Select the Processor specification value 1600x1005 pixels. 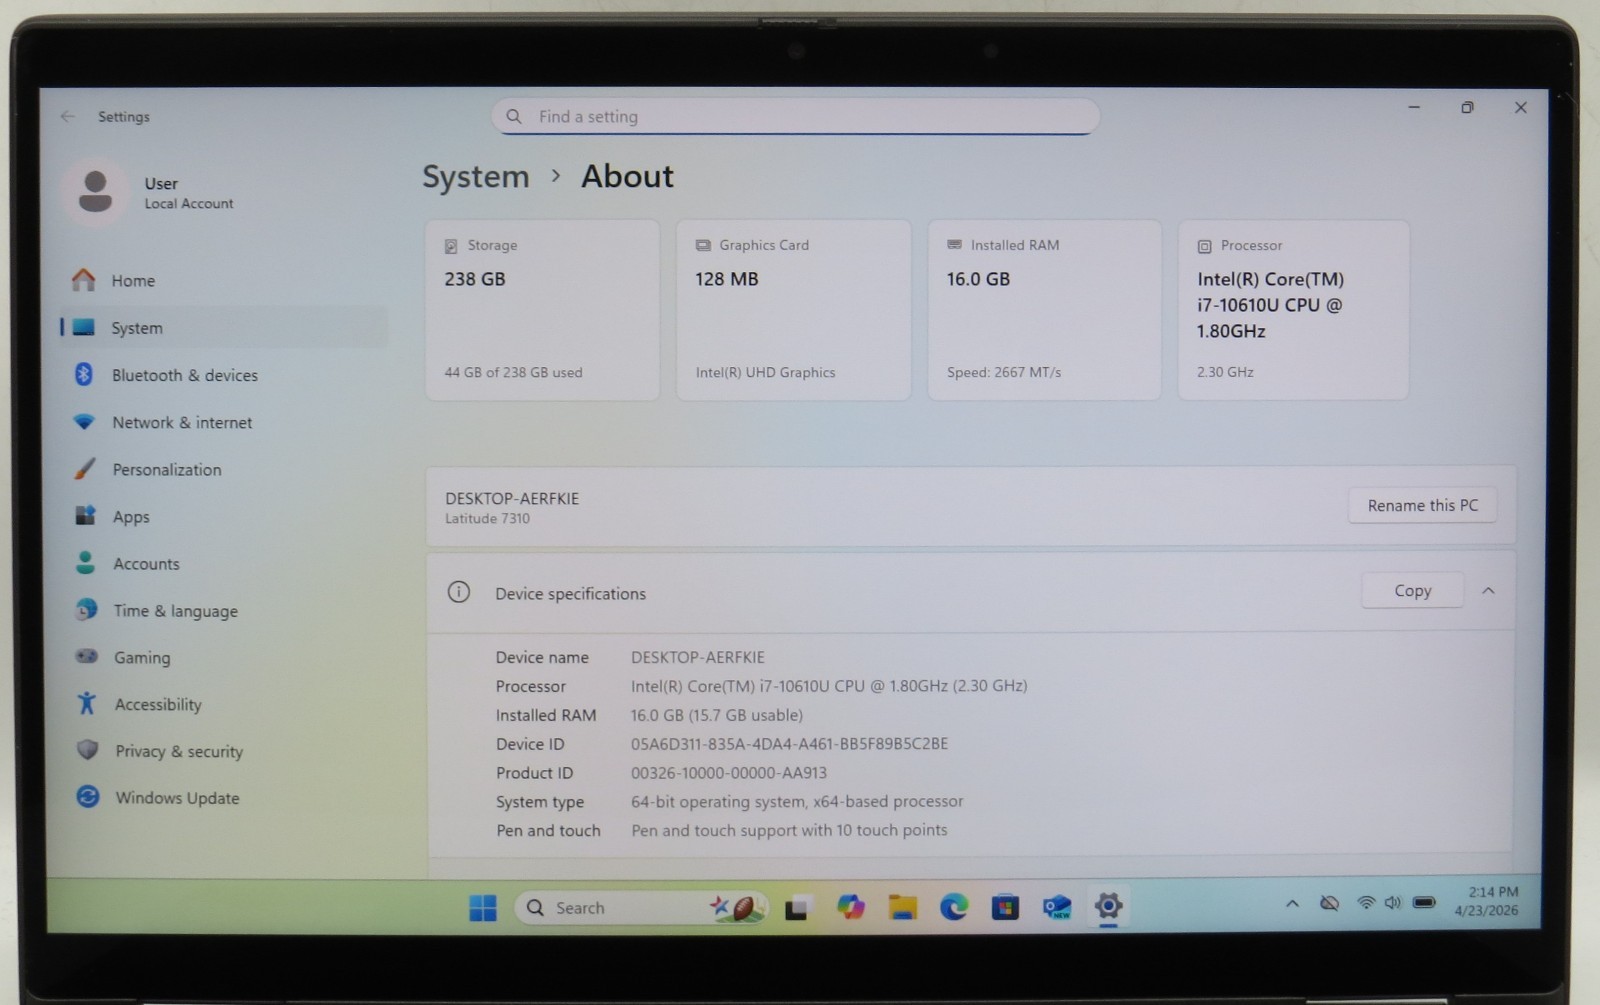coord(829,686)
